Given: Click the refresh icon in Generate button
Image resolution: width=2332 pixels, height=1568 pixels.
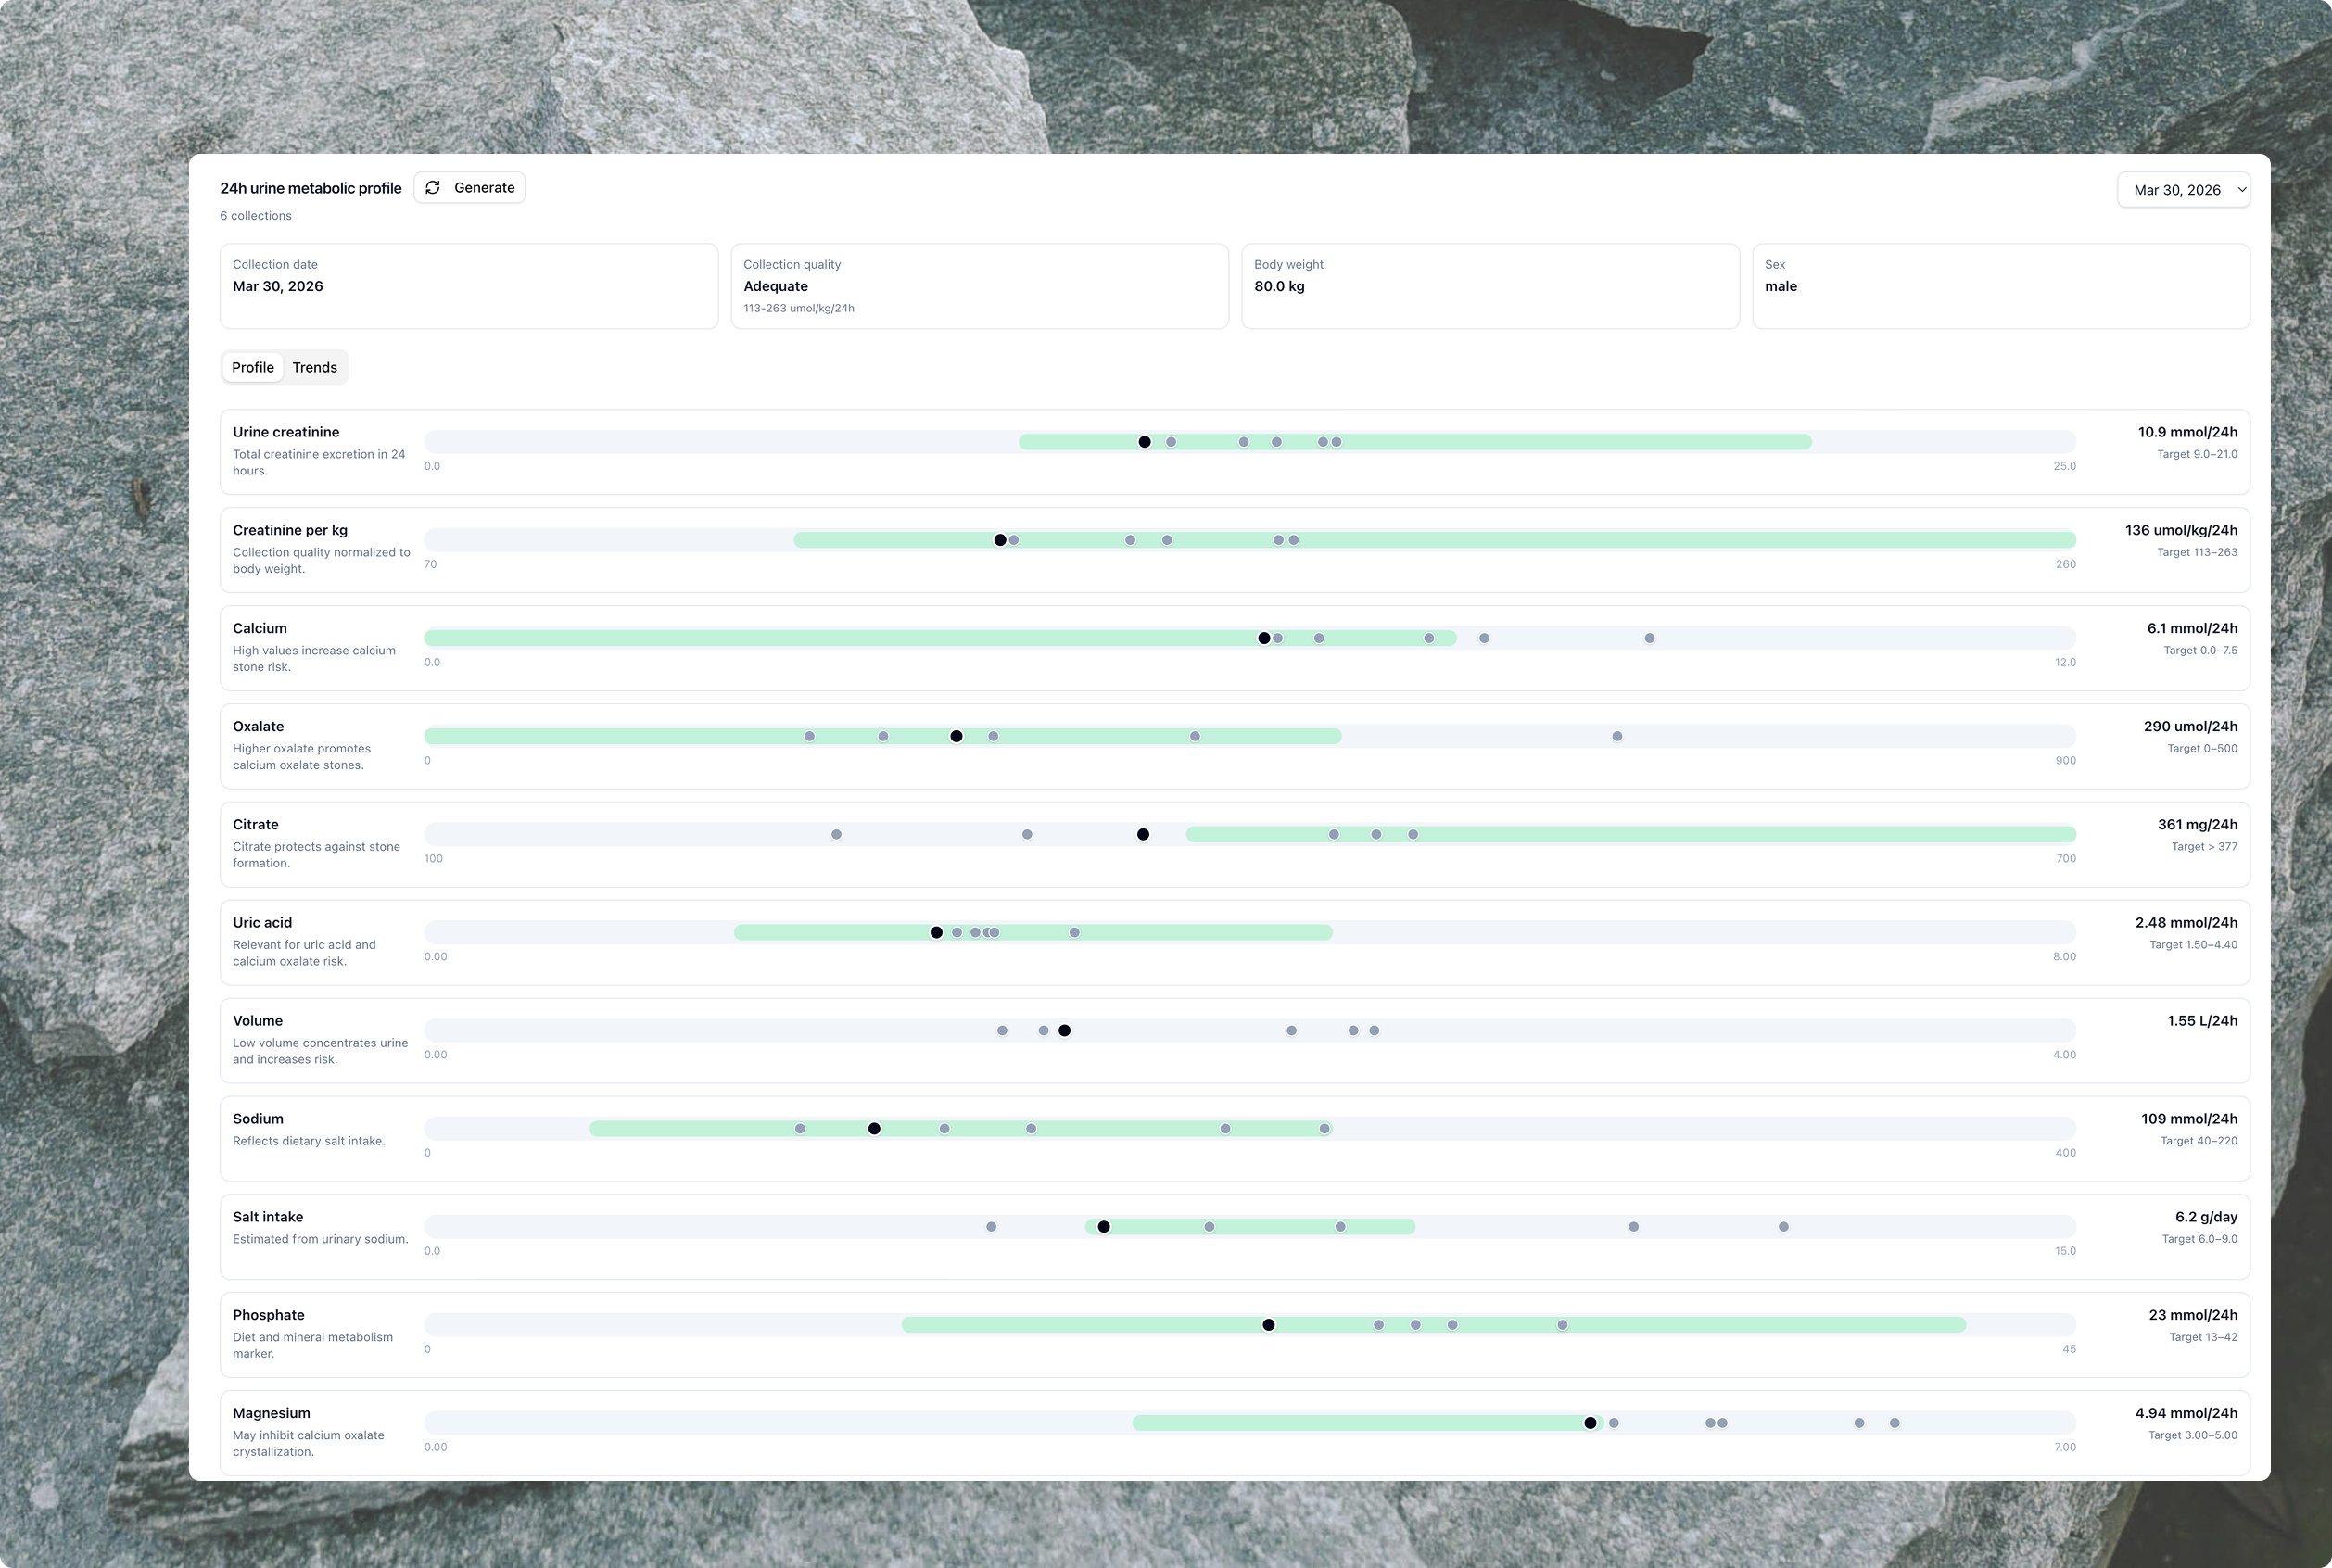Looking at the screenshot, I should 433,188.
